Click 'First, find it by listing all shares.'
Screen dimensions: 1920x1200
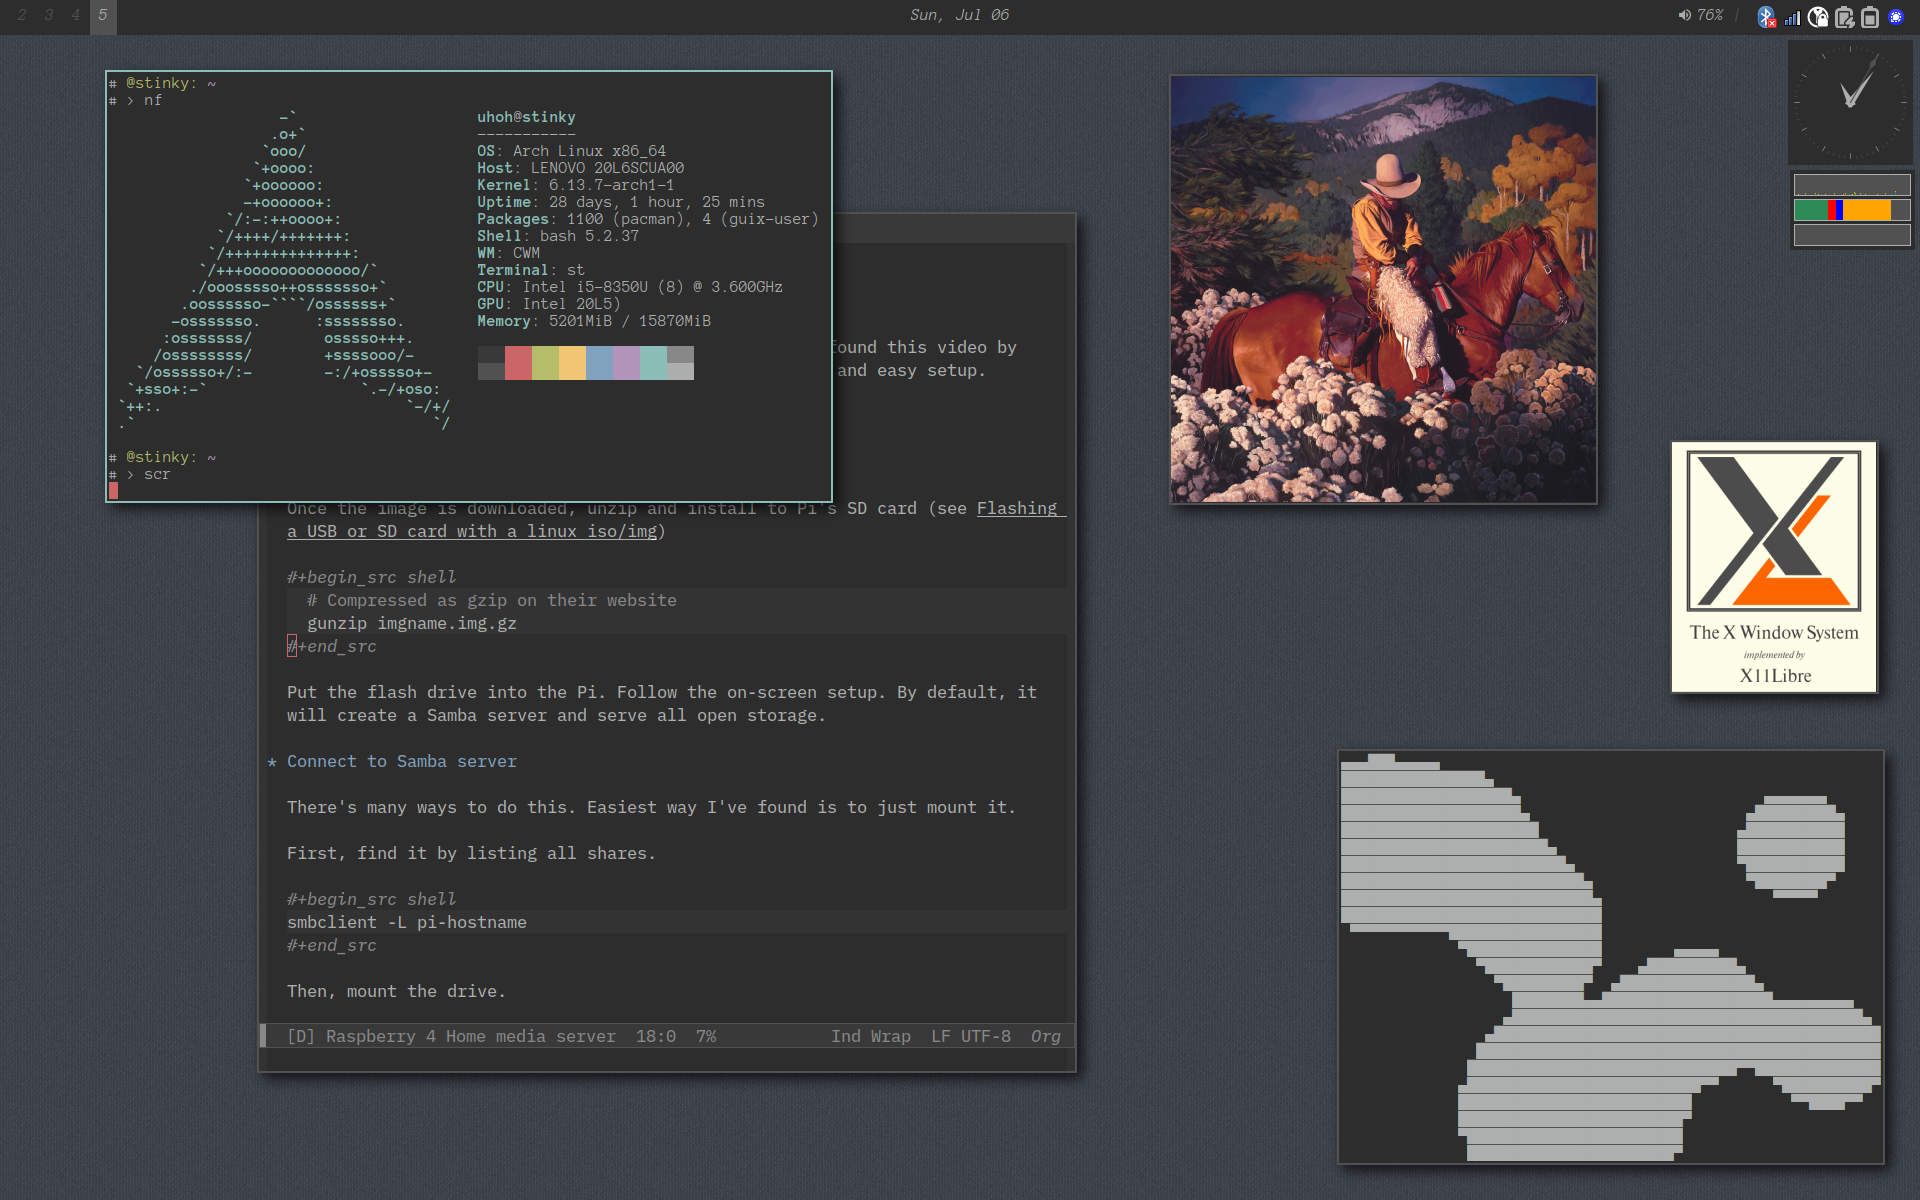tap(471, 853)
